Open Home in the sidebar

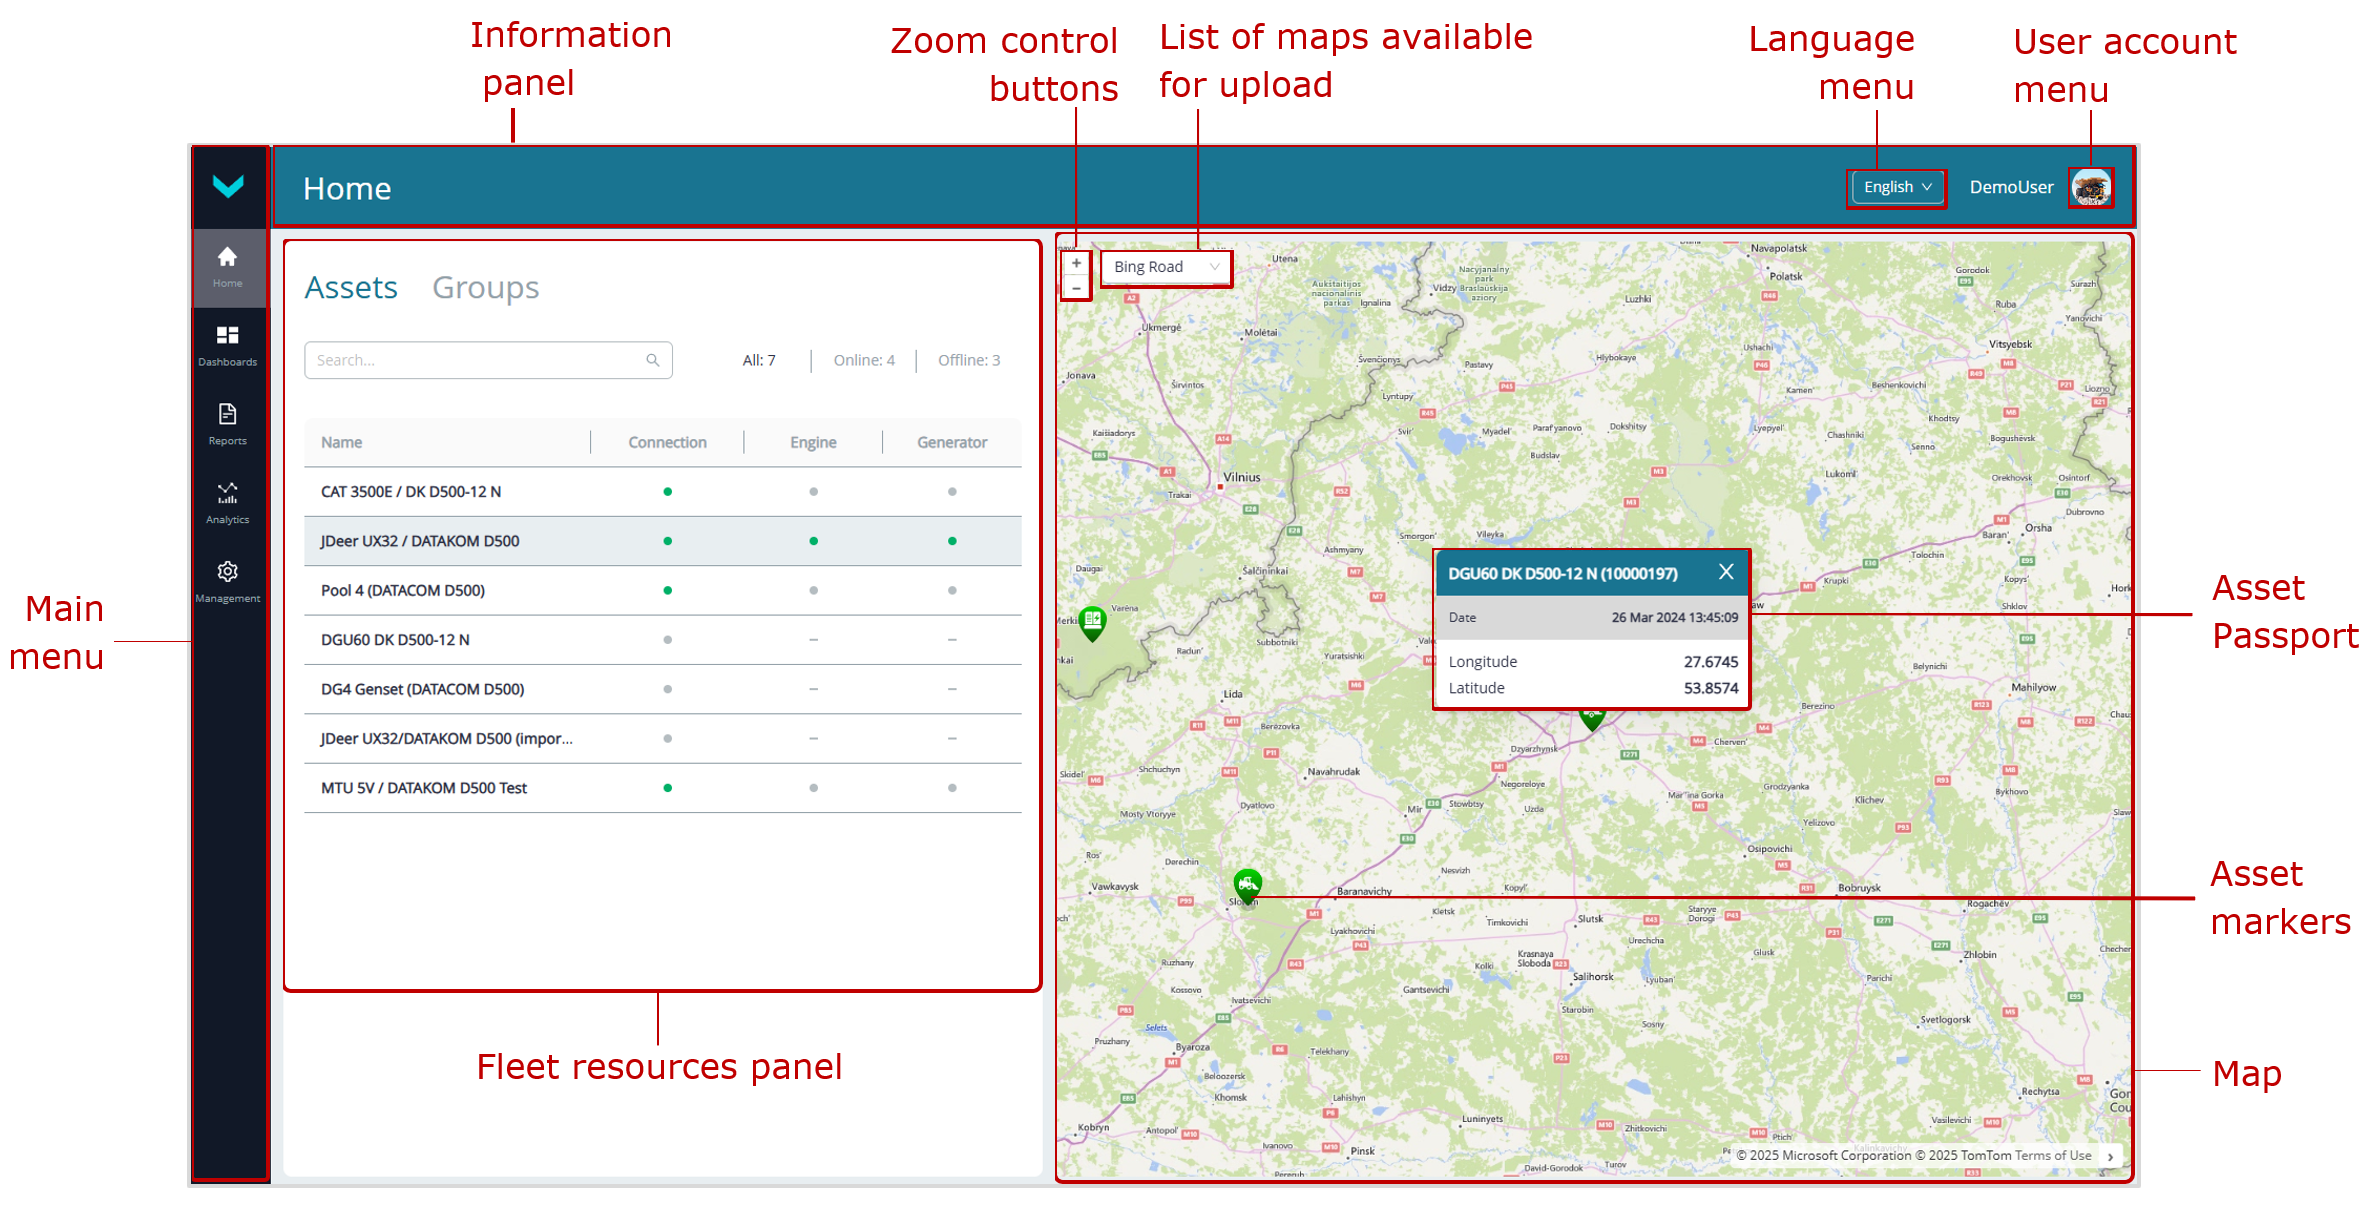(x=227, y=266)
